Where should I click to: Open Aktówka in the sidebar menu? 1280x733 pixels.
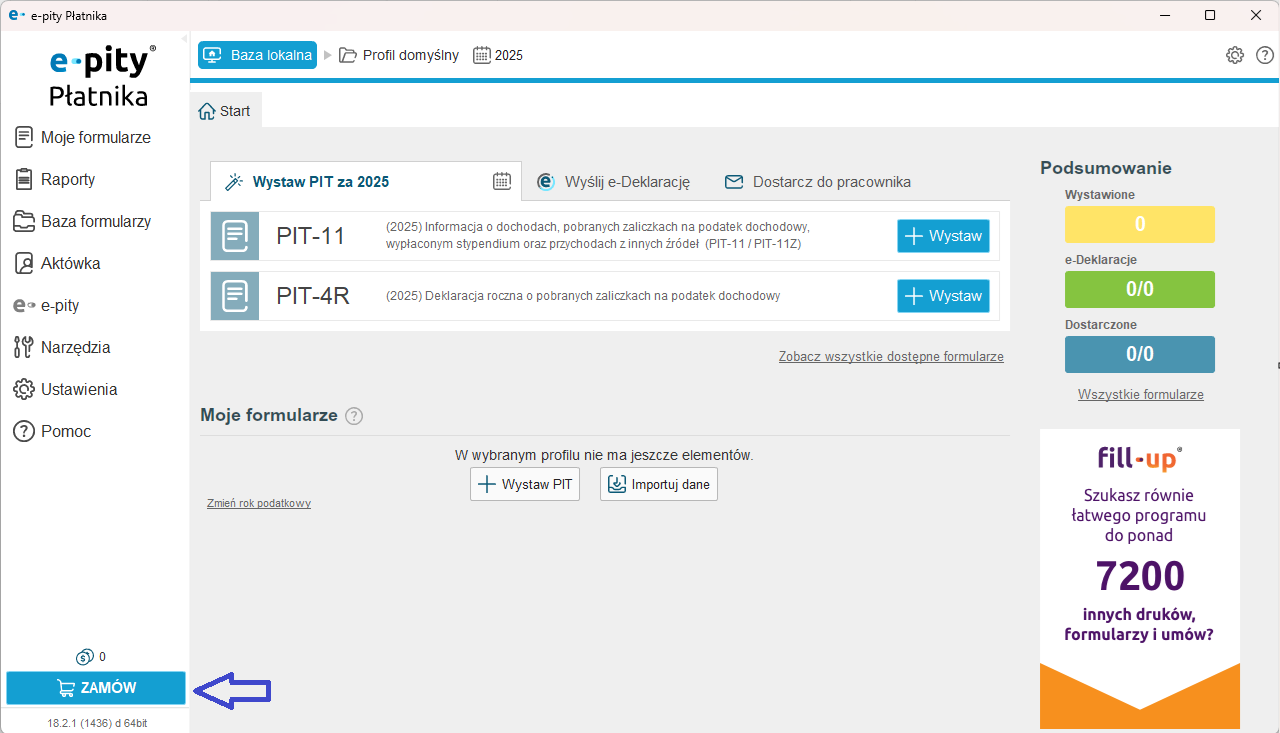[70, 264]
